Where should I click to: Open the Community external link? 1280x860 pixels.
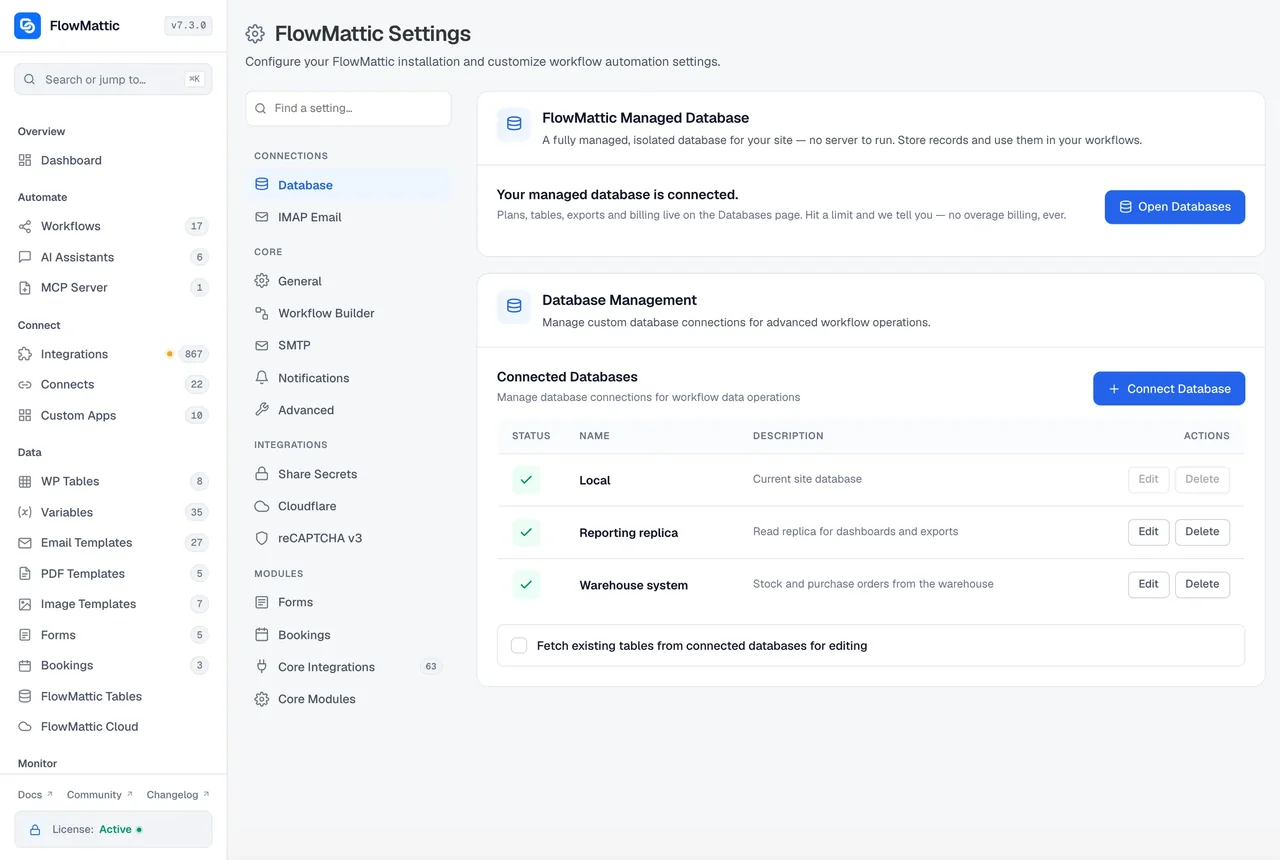[x=100, y=795]
